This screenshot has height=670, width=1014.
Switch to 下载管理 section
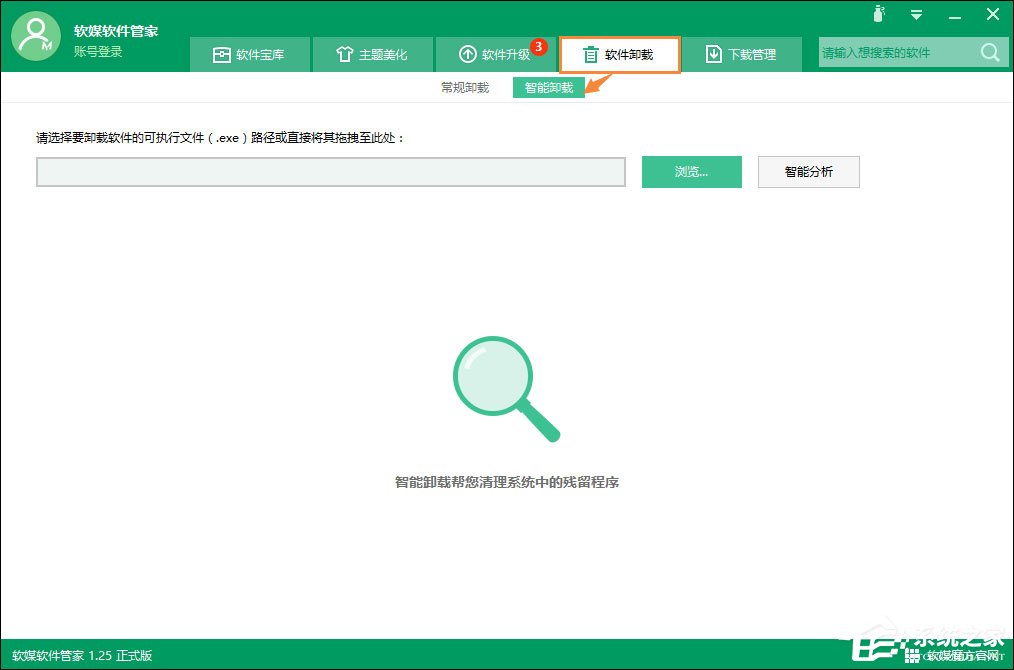click(743, 54)
